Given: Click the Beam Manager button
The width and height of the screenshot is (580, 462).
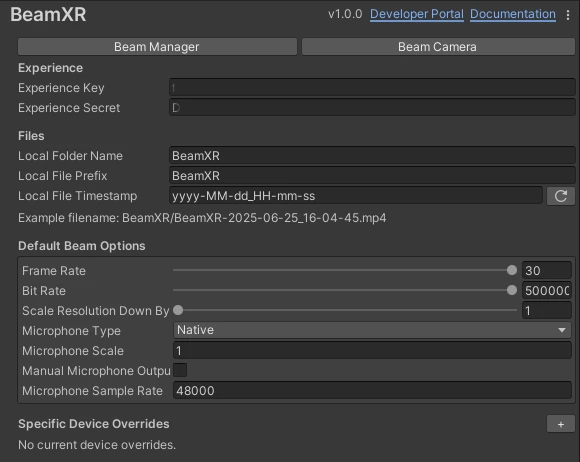Looking at the screenshot, I should (157, 47).
